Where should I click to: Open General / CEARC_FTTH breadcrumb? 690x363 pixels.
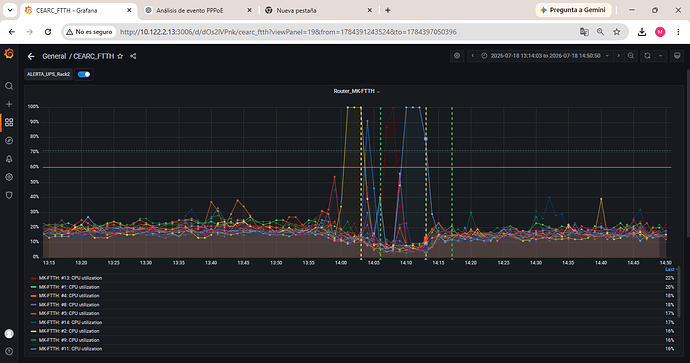coord(78,56)
